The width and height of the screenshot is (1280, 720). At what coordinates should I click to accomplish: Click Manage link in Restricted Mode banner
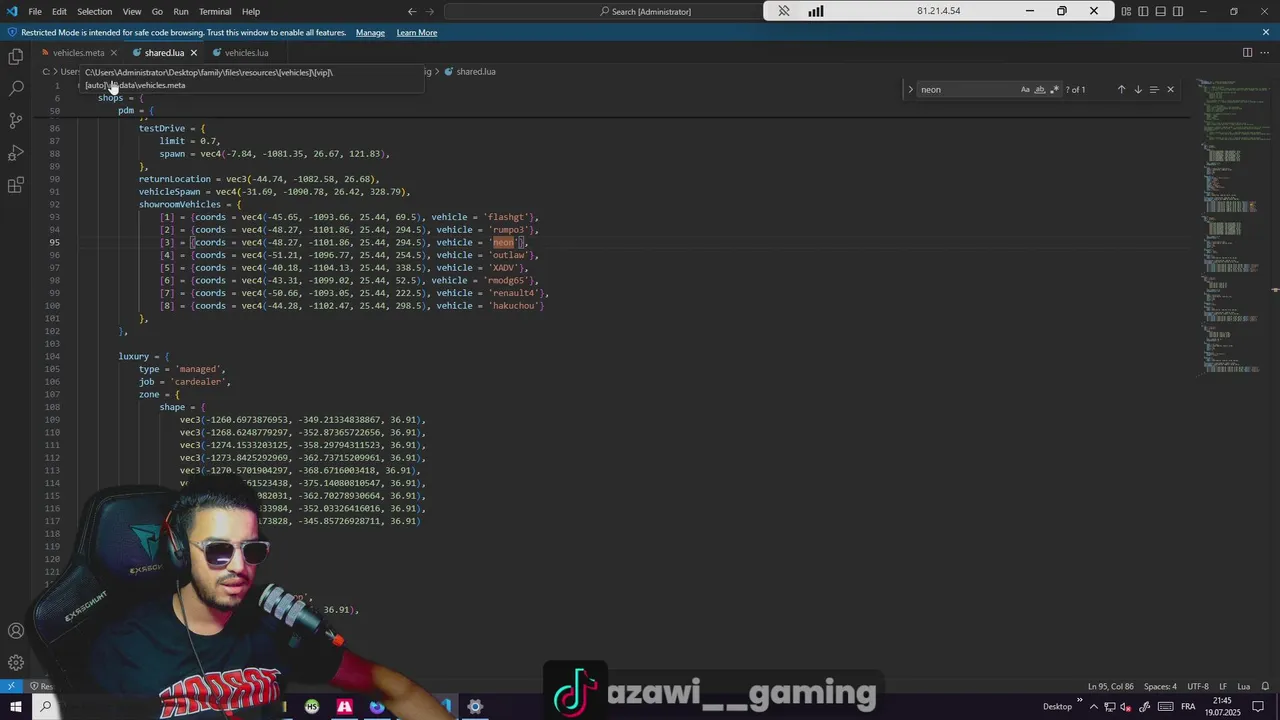(370, 32)
